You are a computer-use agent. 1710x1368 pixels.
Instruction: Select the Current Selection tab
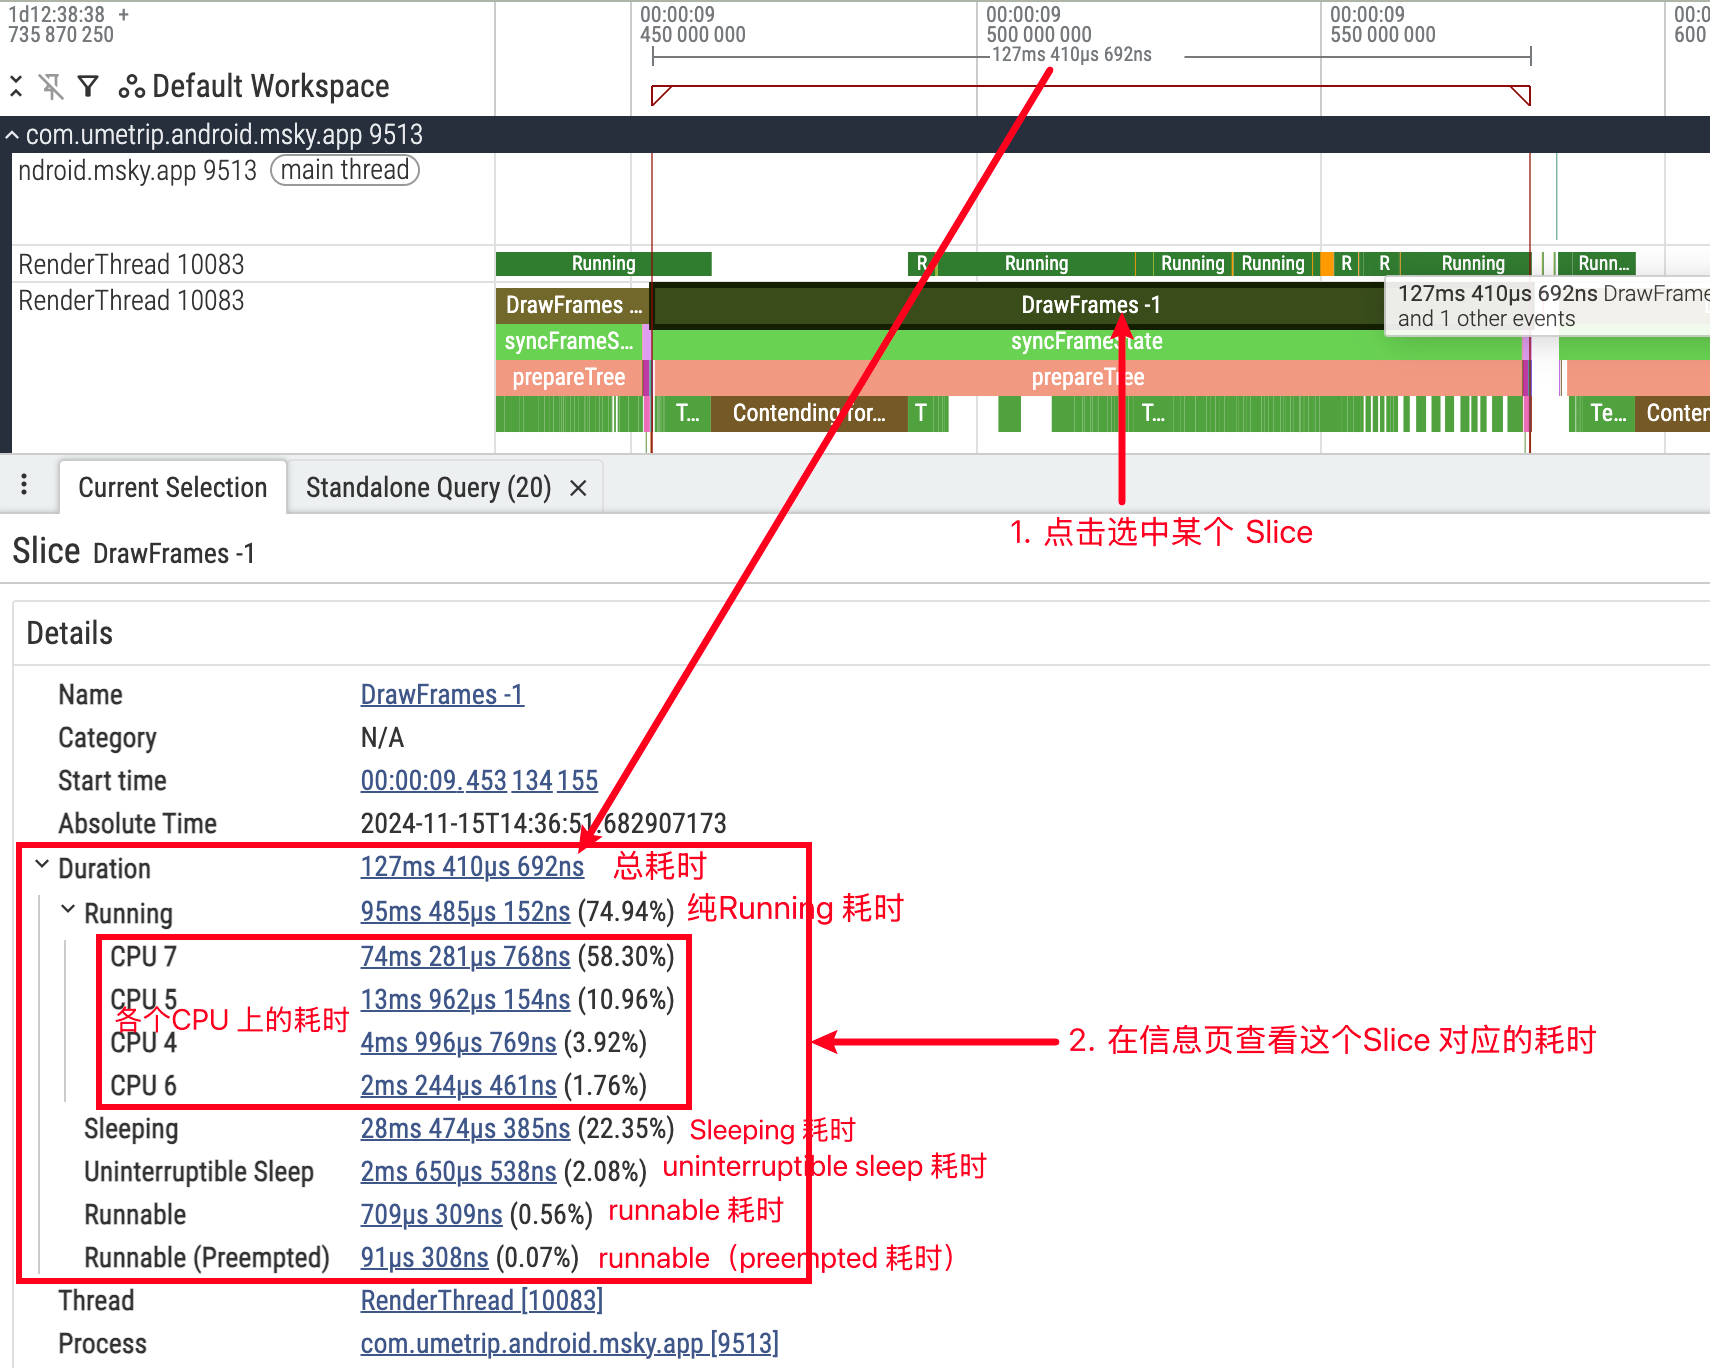click(172, 488)
